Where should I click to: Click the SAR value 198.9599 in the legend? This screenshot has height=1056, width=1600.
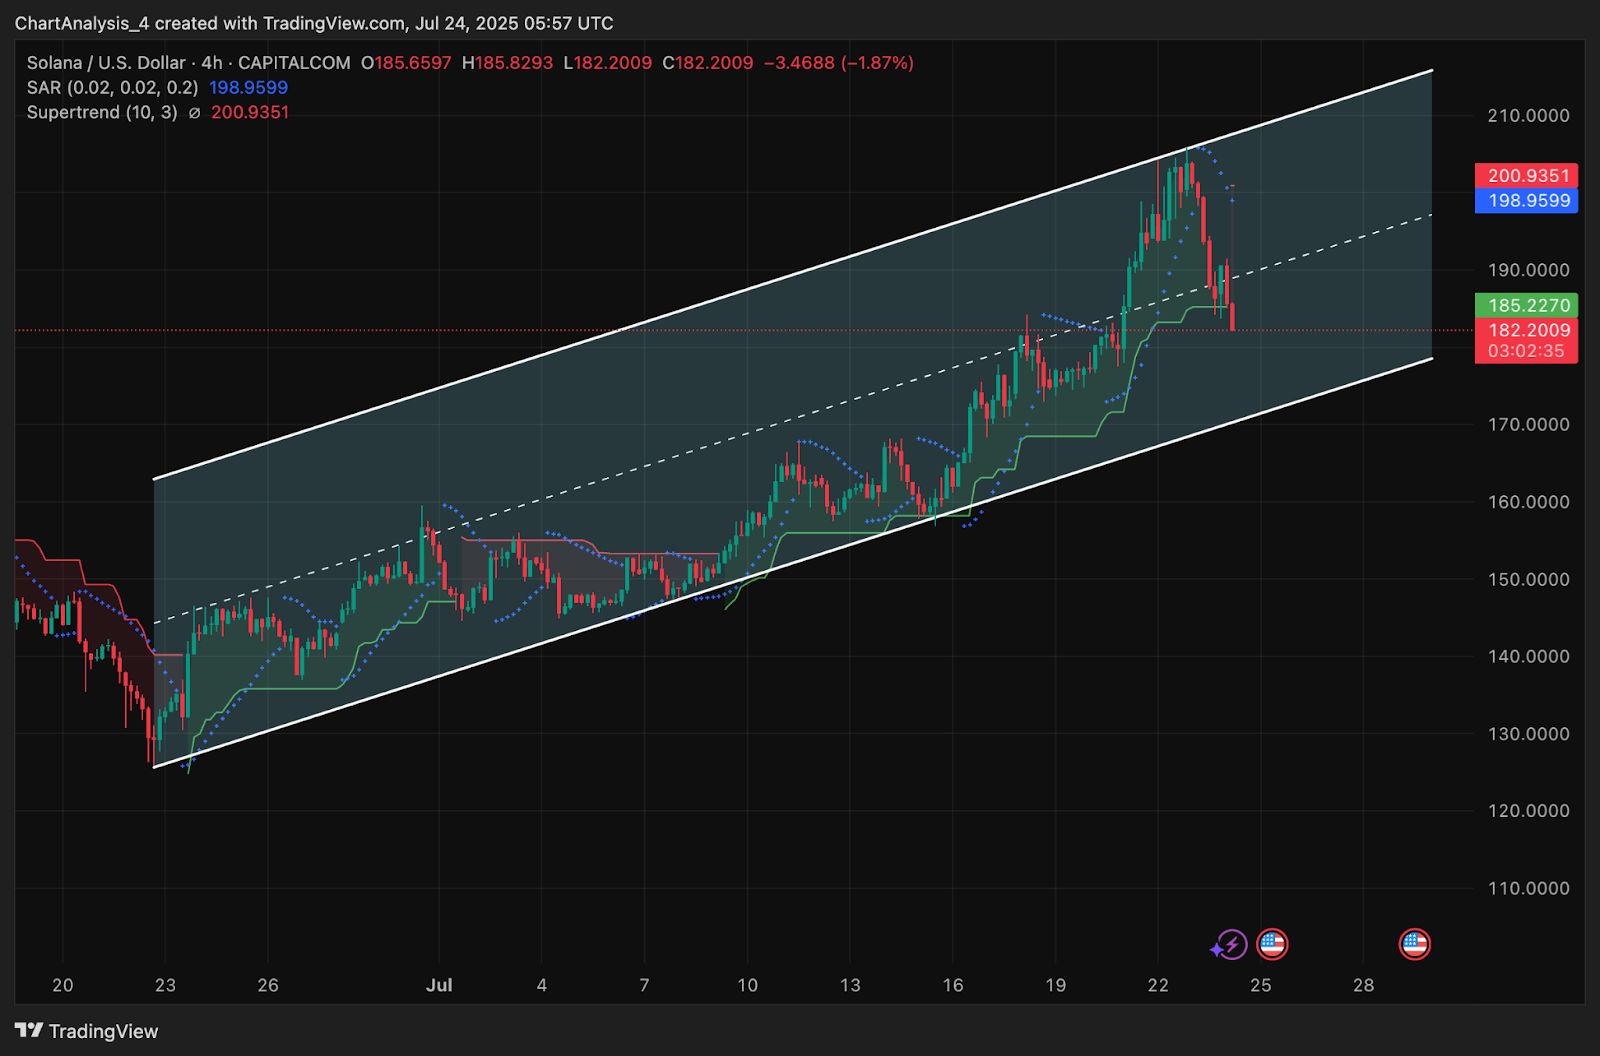pyautogui.click(x=248, y=88)
